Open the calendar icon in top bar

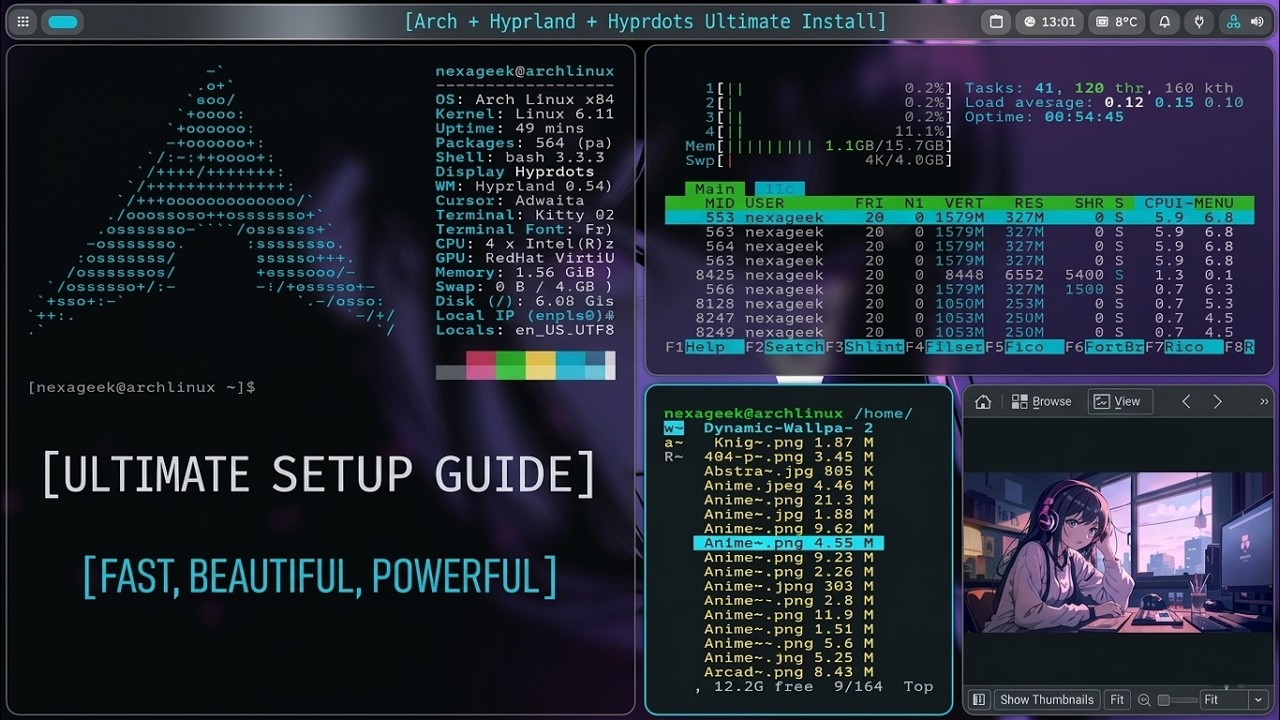click(996, 21)
